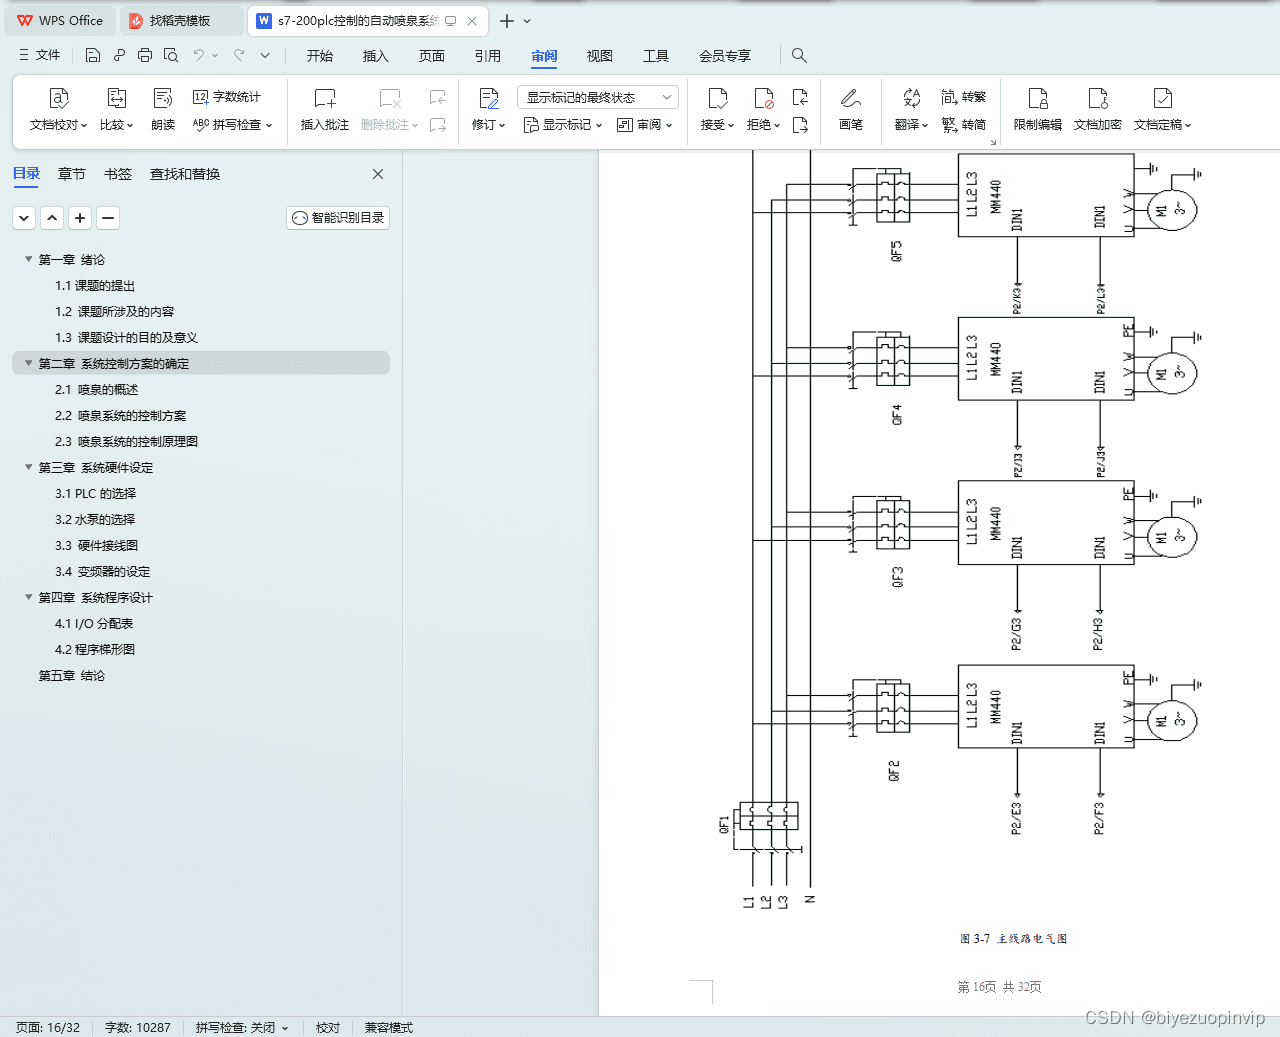Switch to the 章节 navigation tab
1280x1037 pixels.
(x=72, y=174)
